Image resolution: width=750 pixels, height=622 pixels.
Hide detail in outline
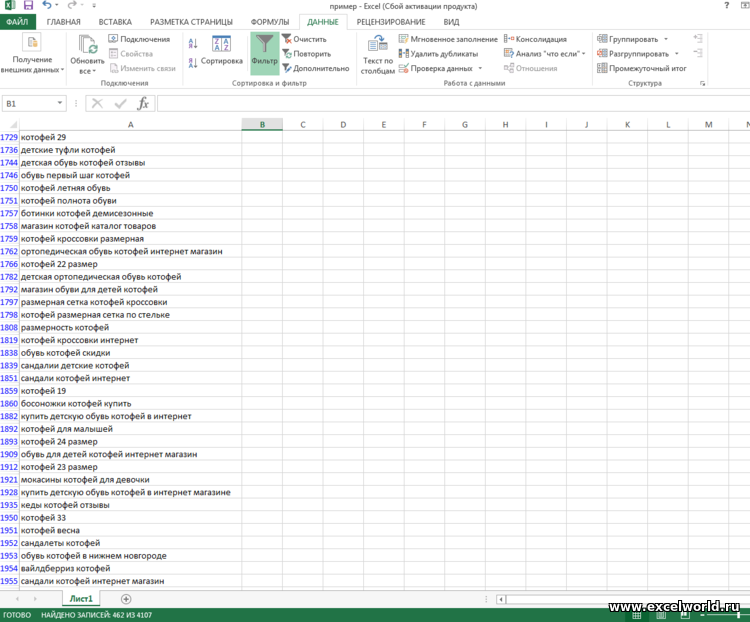tap(698, 53)
